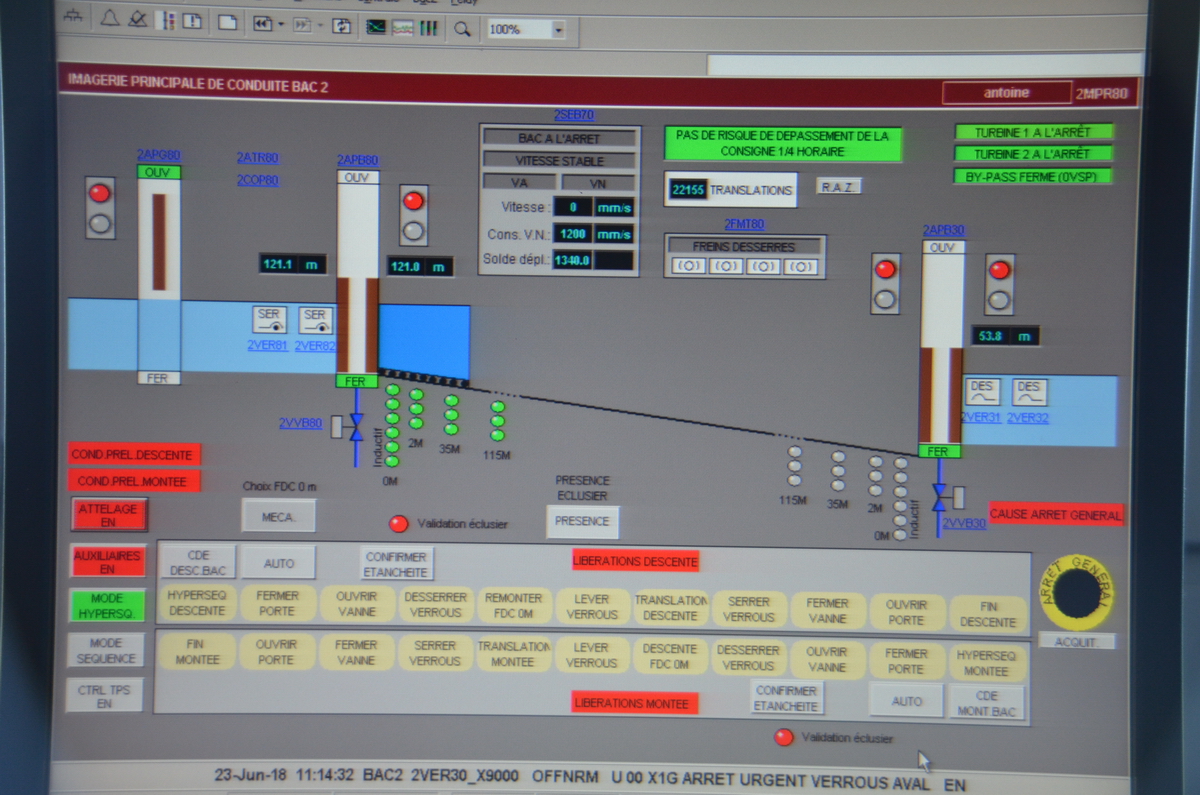Click the magnifying glass search icon
The width and height of the screenshot is (1200, 795).
462,28
